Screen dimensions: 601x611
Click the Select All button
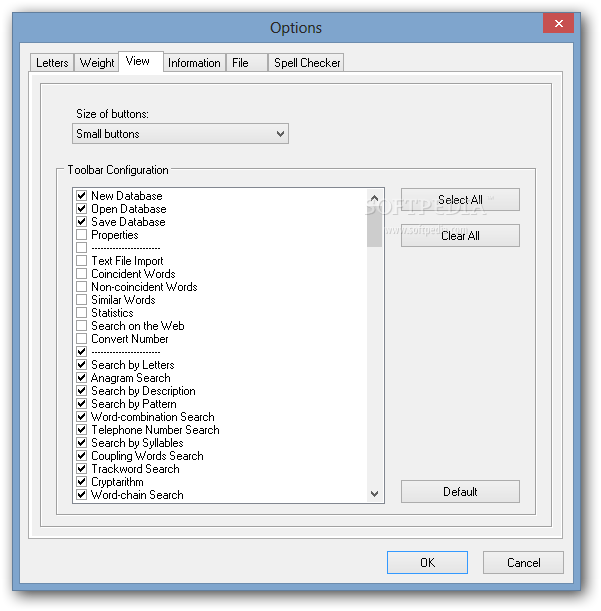tap(460, 200)
